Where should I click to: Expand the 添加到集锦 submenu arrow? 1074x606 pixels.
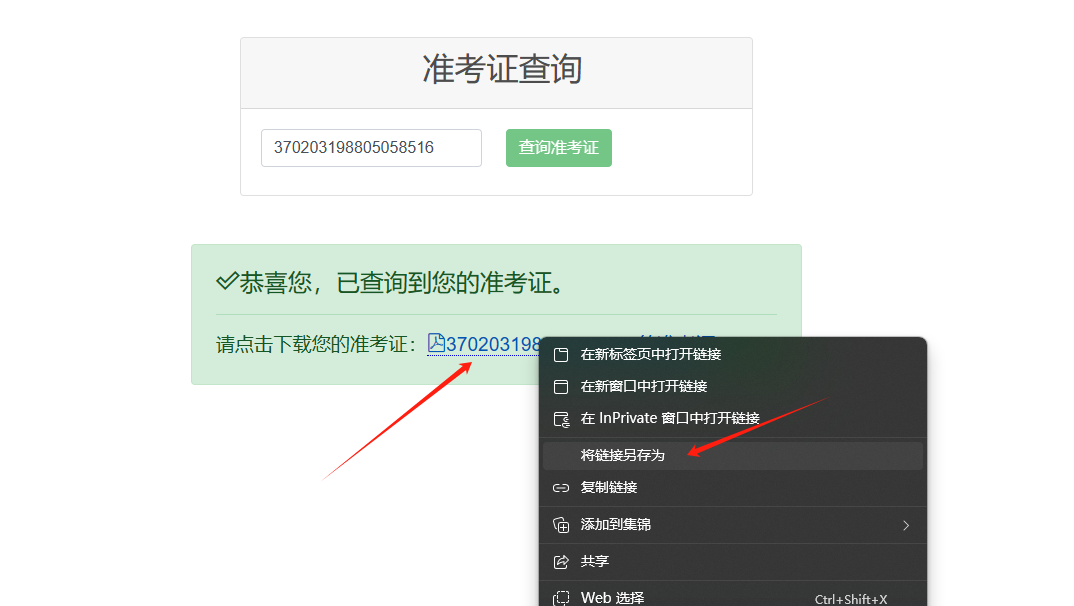pos(906,525)
